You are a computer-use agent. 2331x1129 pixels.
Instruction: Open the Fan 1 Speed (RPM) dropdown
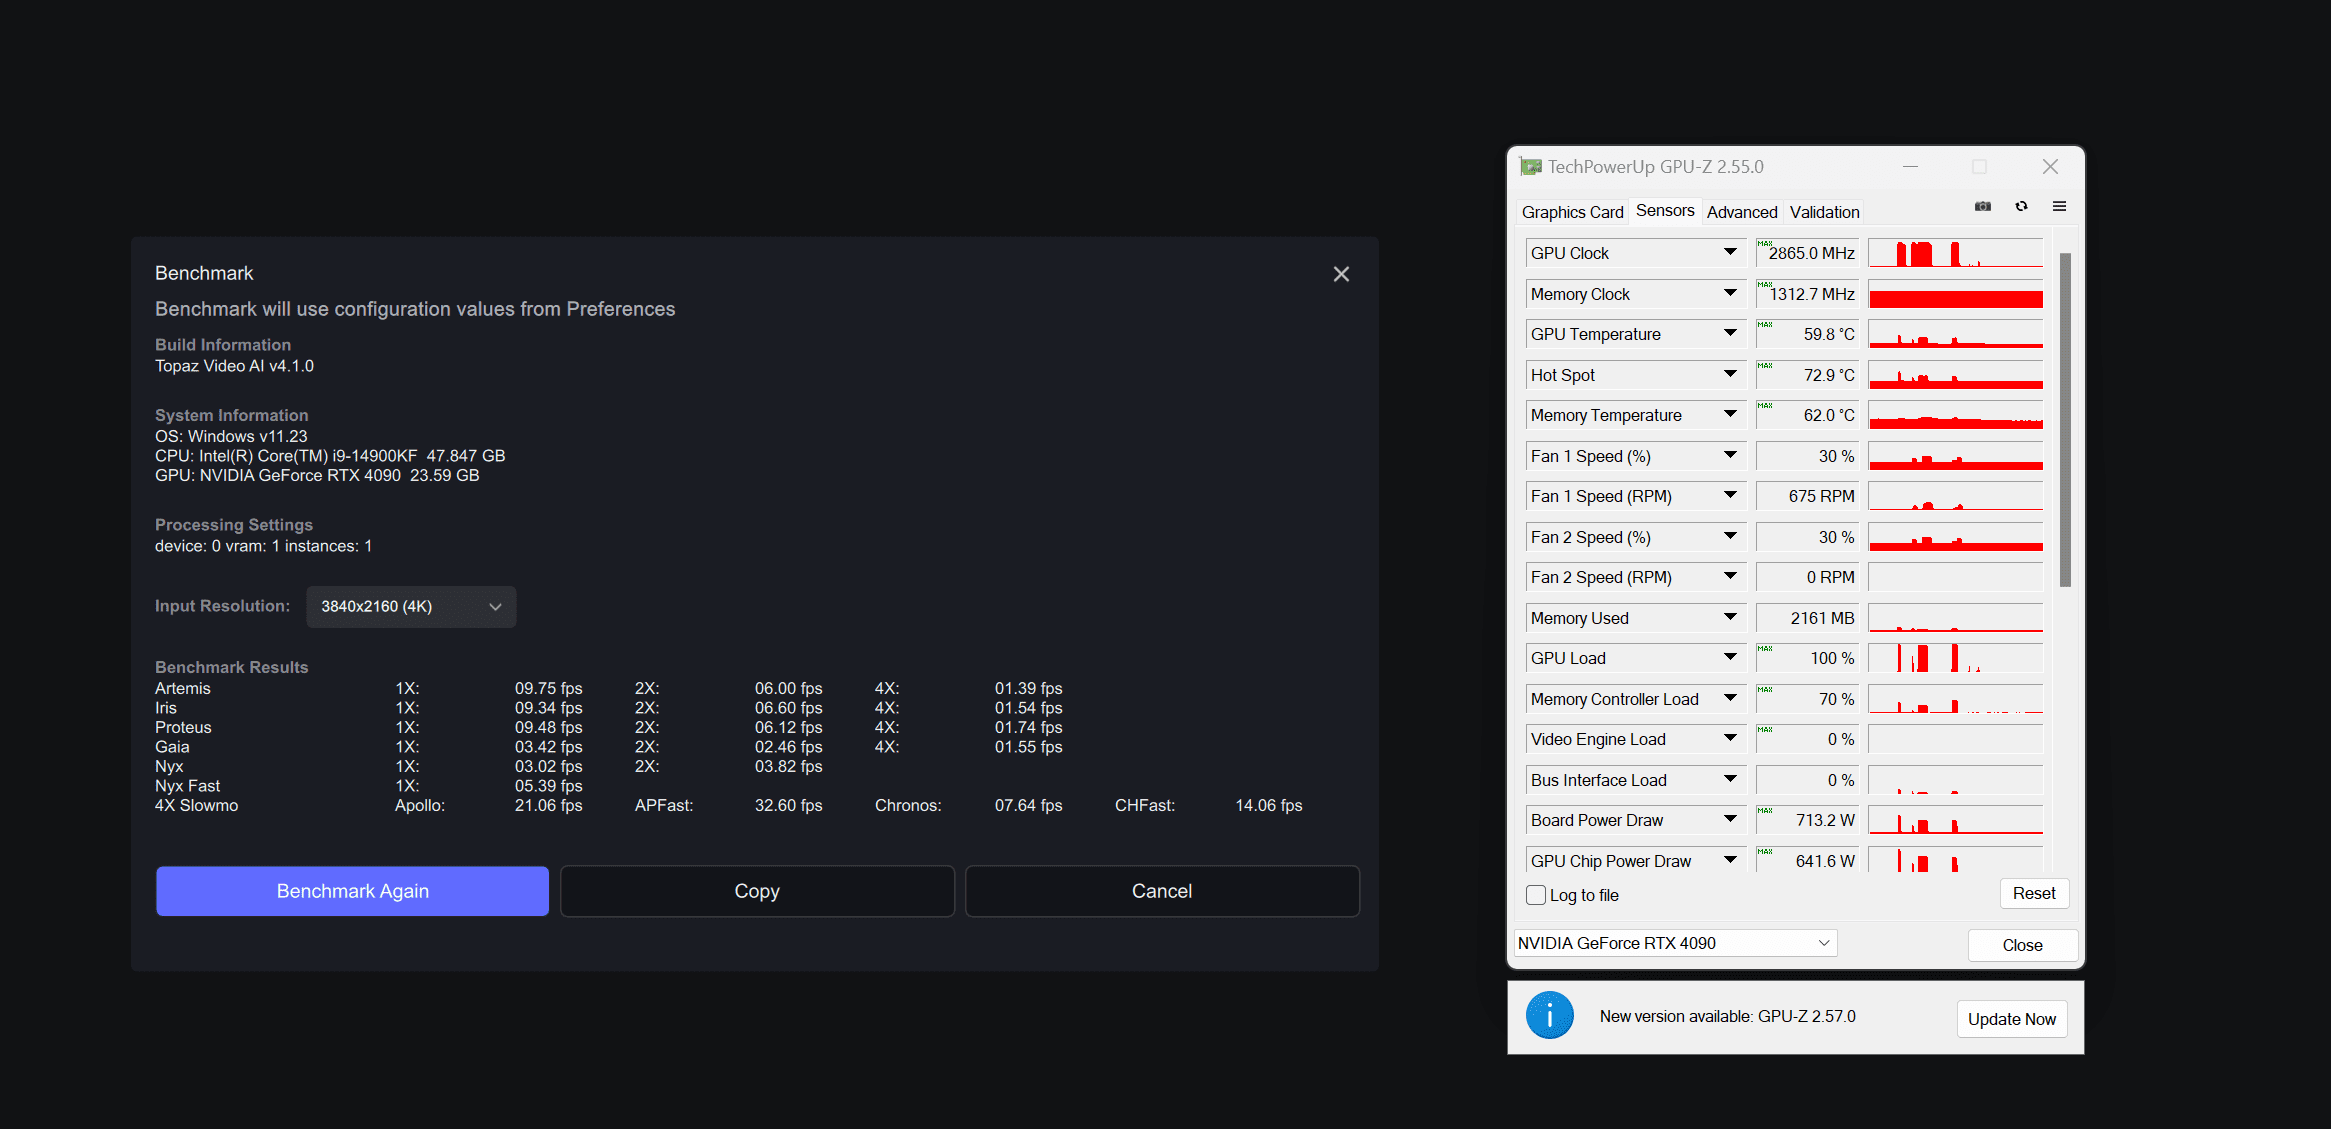[x=1730, y=496]
